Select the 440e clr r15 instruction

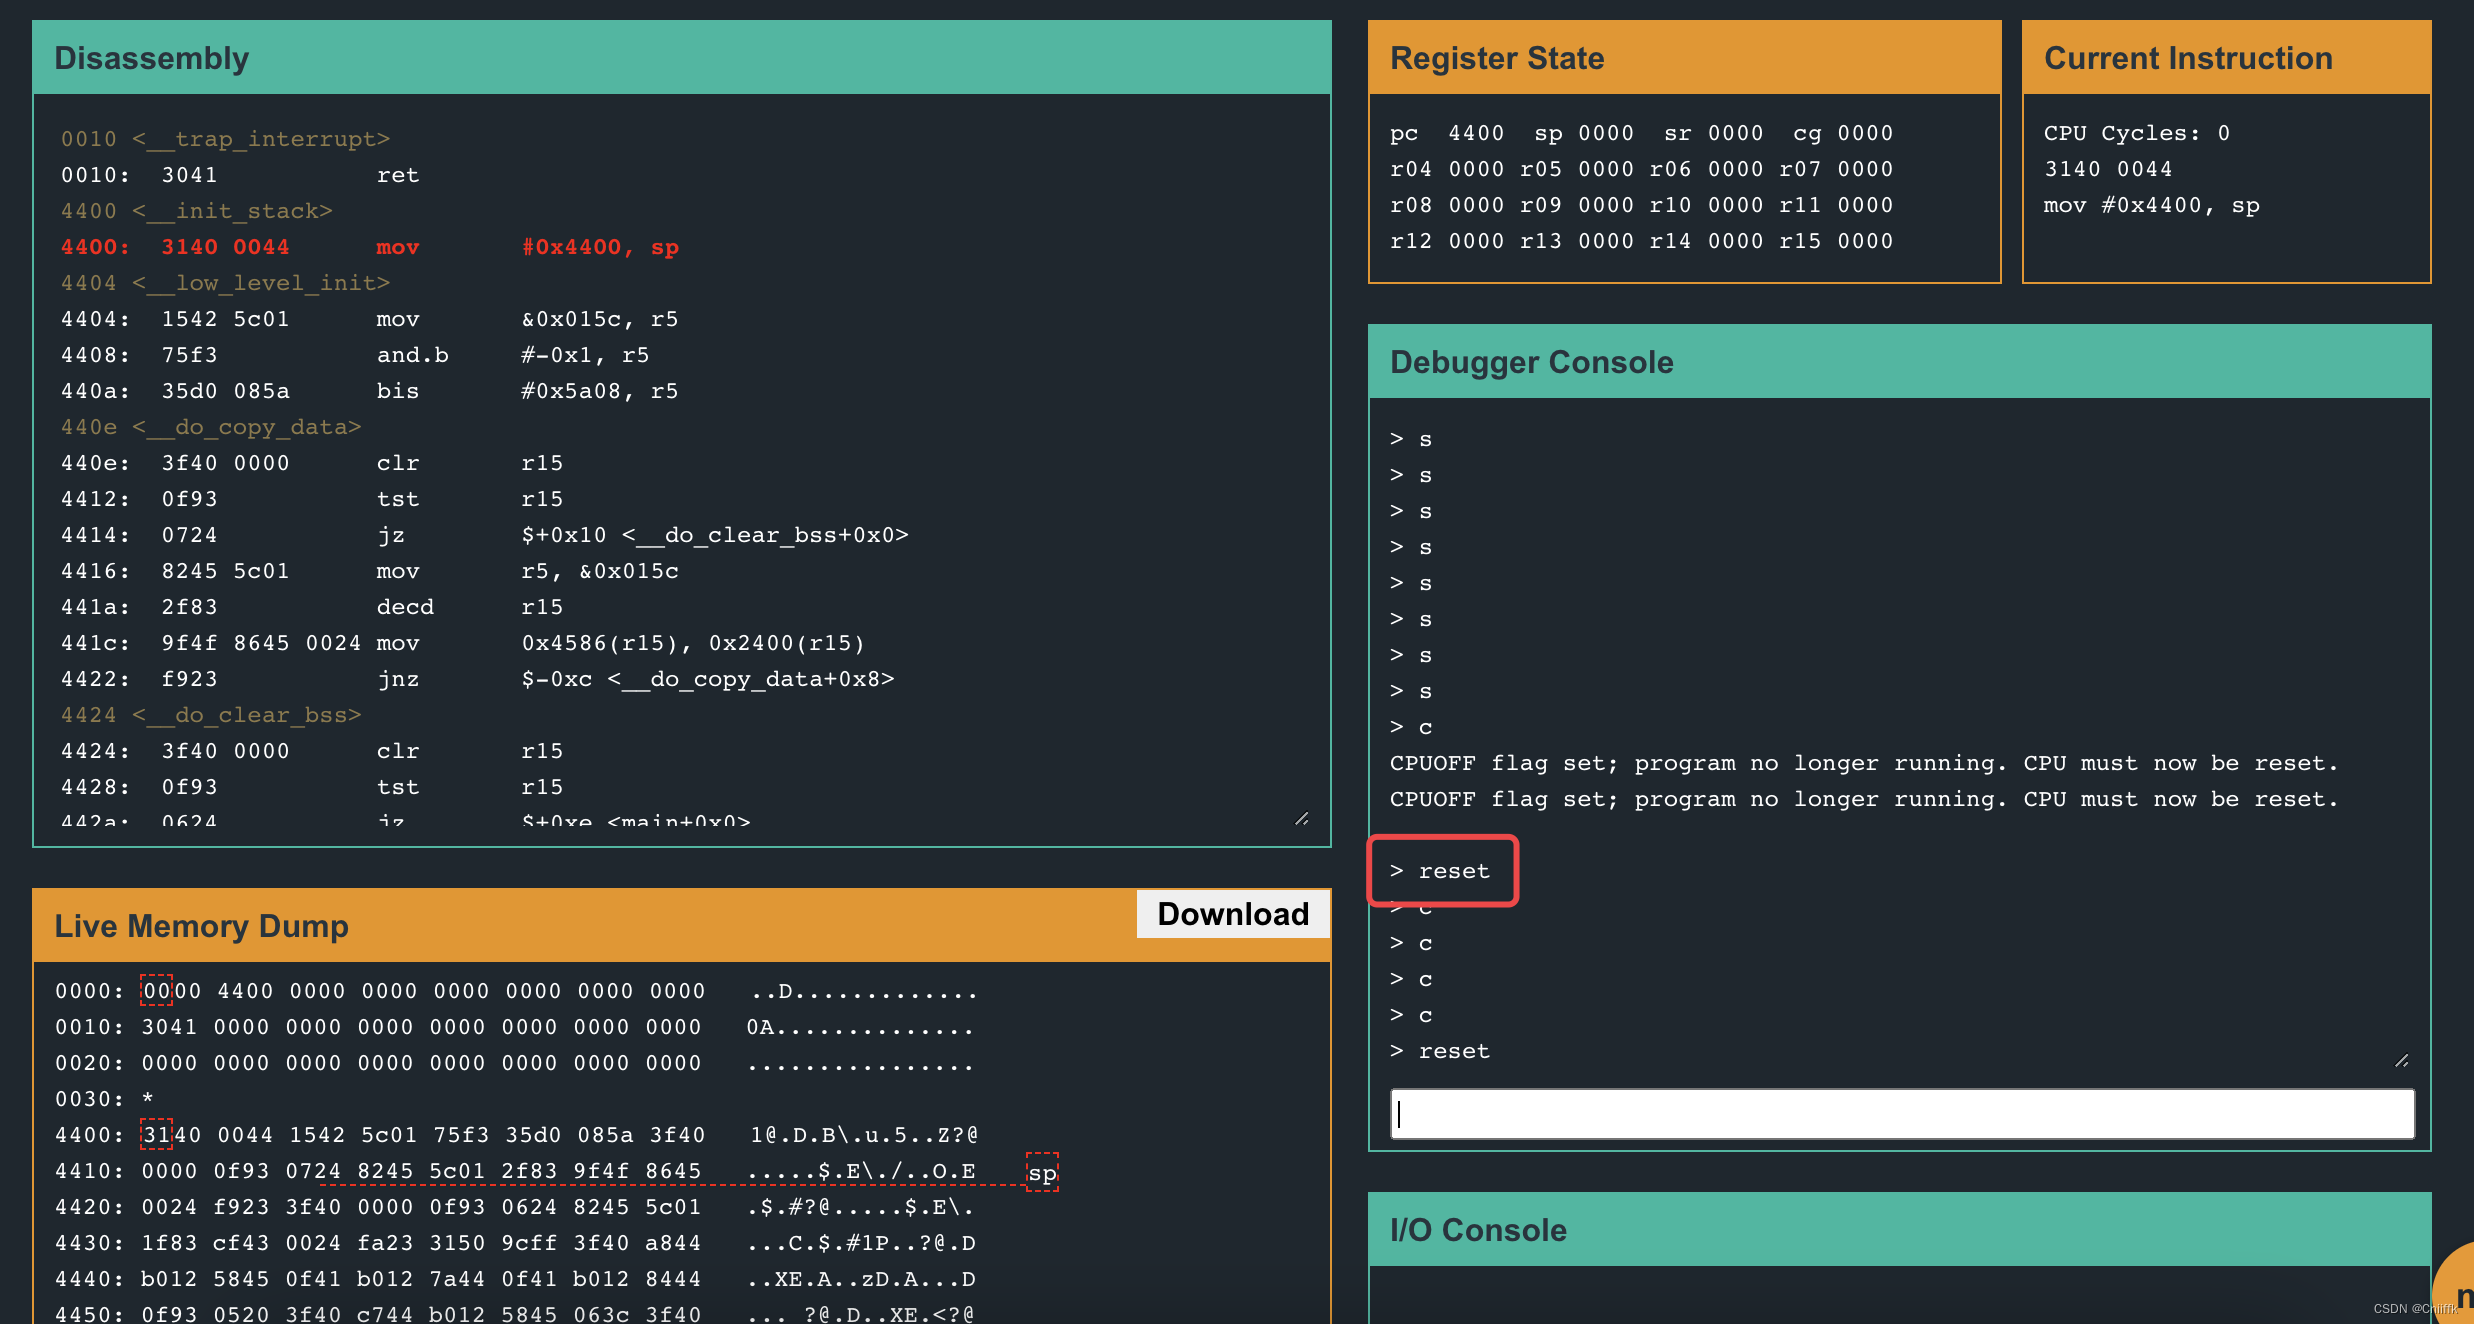pyautogui.click(x=312, y=463)
